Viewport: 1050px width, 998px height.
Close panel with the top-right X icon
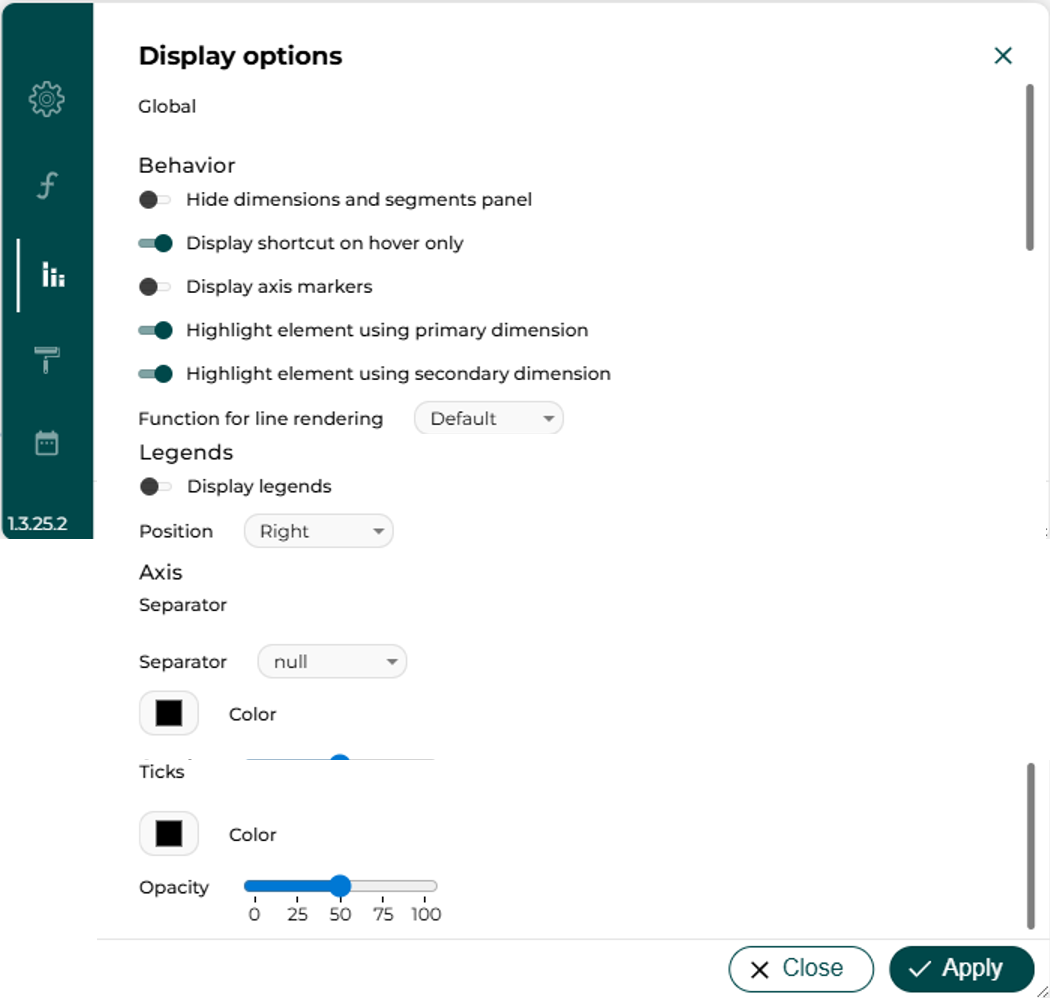[1002, 56]
